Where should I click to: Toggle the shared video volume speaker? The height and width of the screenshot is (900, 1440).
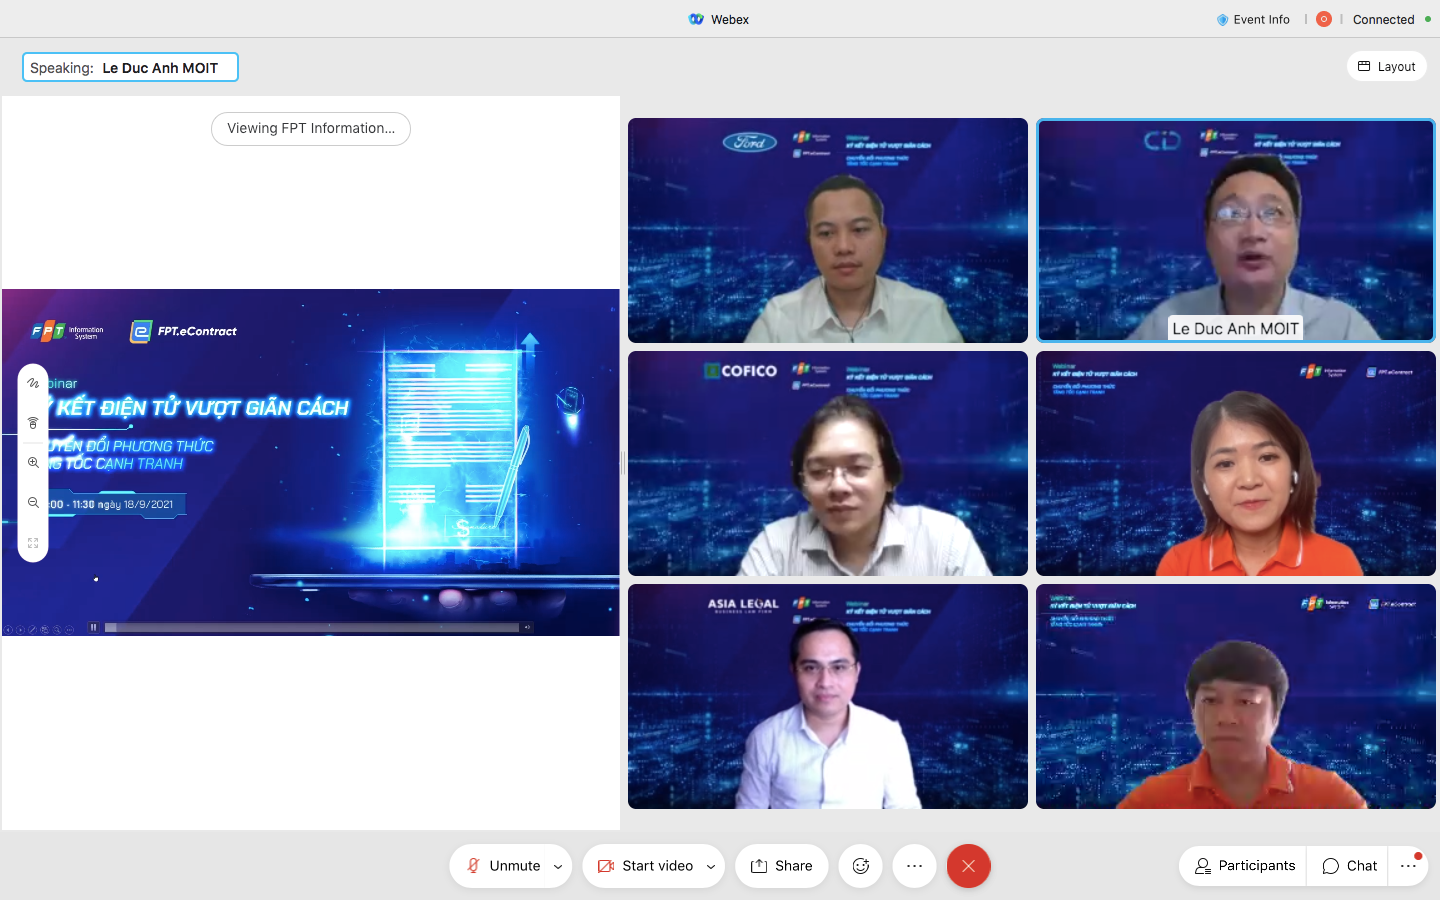coord(527,627)
